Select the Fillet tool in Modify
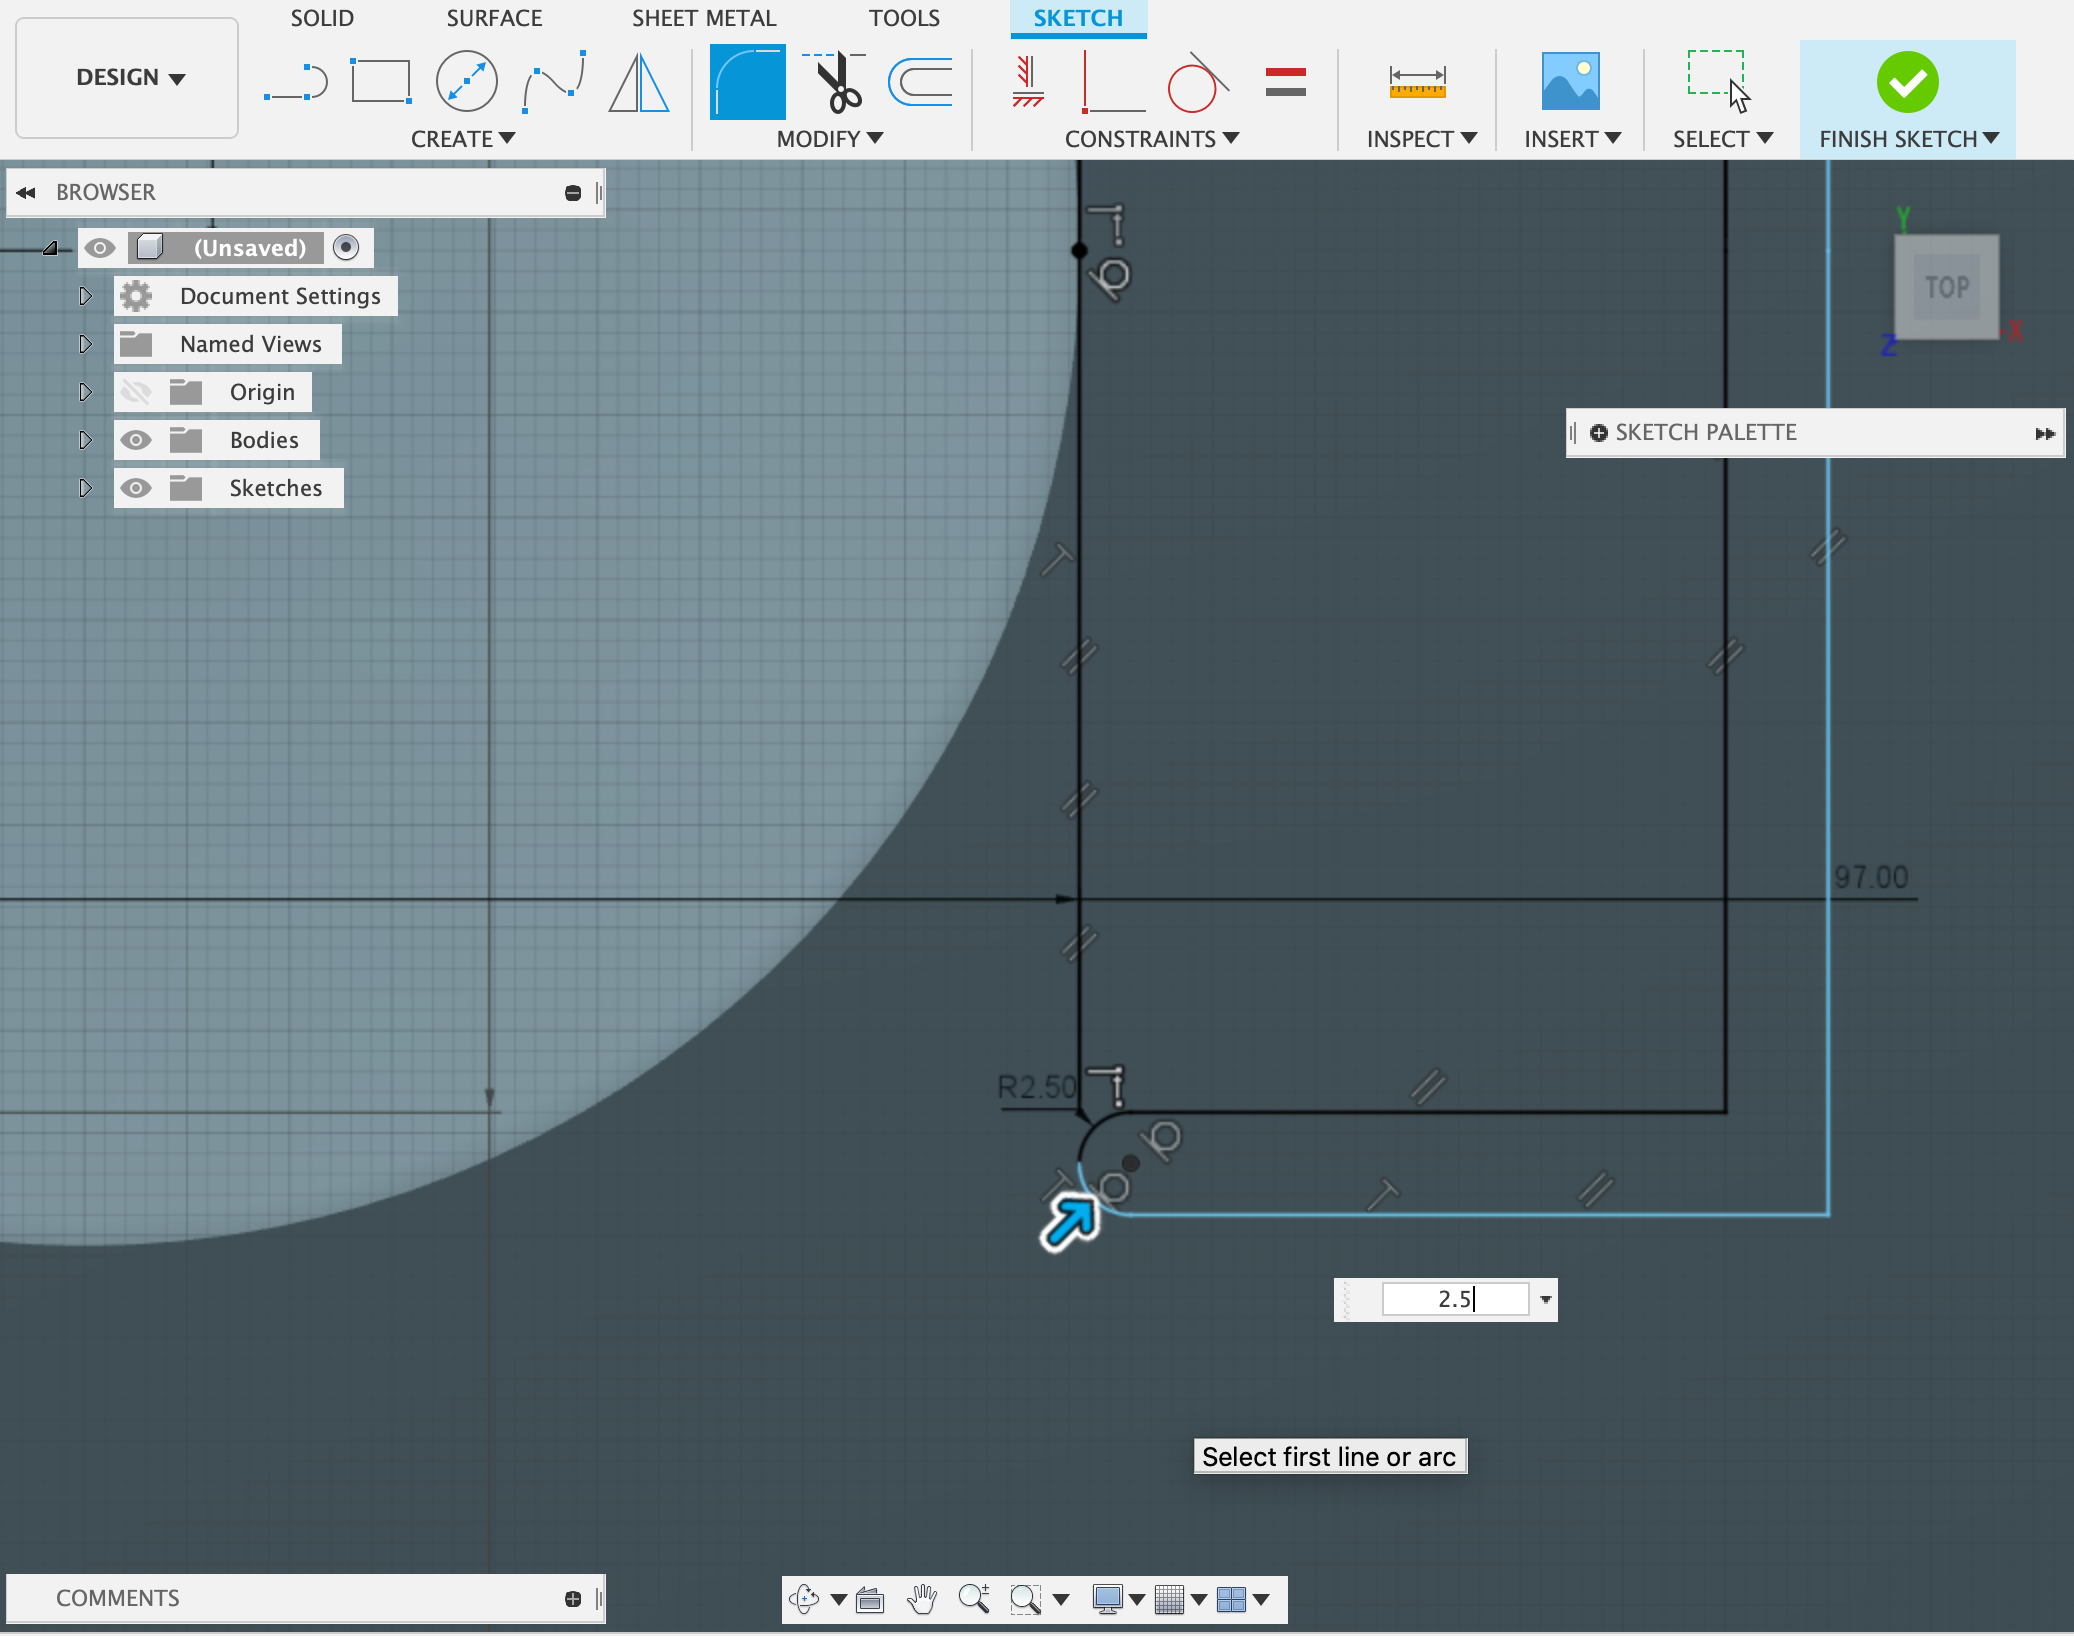The width and height of the screenshot is (2074, 1636). 746,80
